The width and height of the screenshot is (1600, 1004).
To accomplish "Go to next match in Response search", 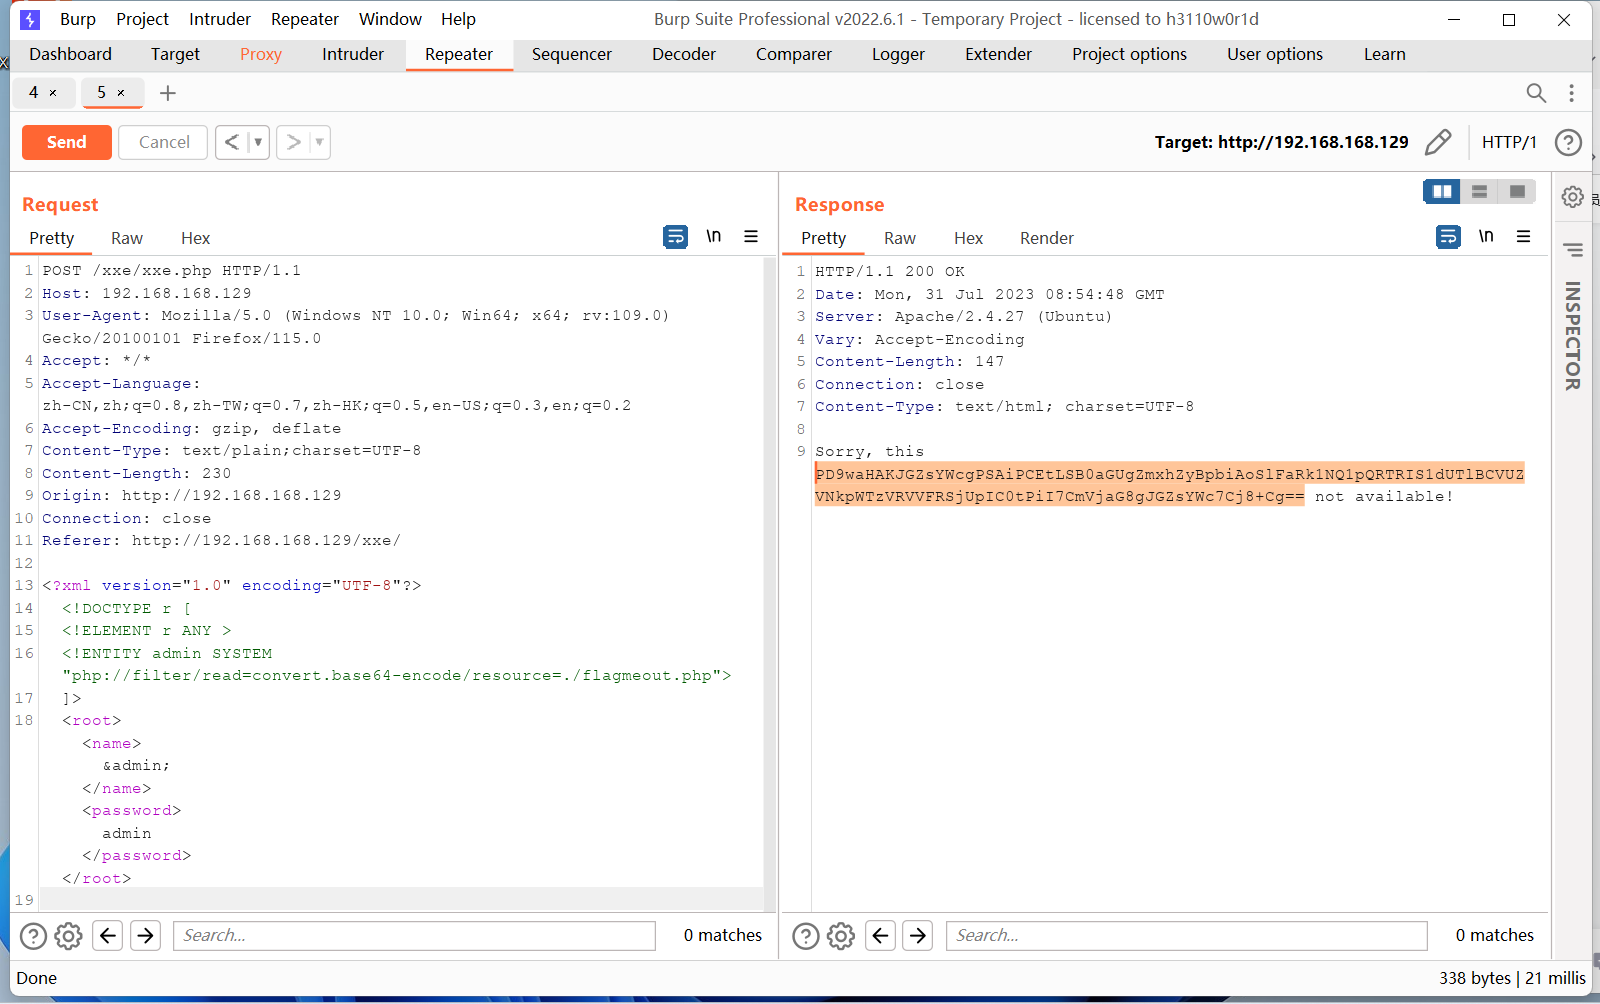I will point(918,936).
